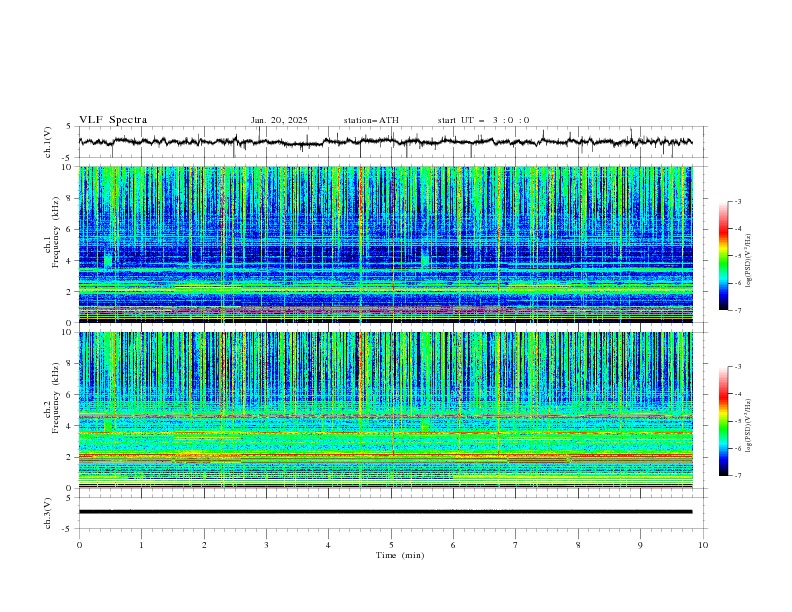Click the 'start UT = 3 :0 :0' text
Screen dimensions: 792x612
(x=483, y=120)
